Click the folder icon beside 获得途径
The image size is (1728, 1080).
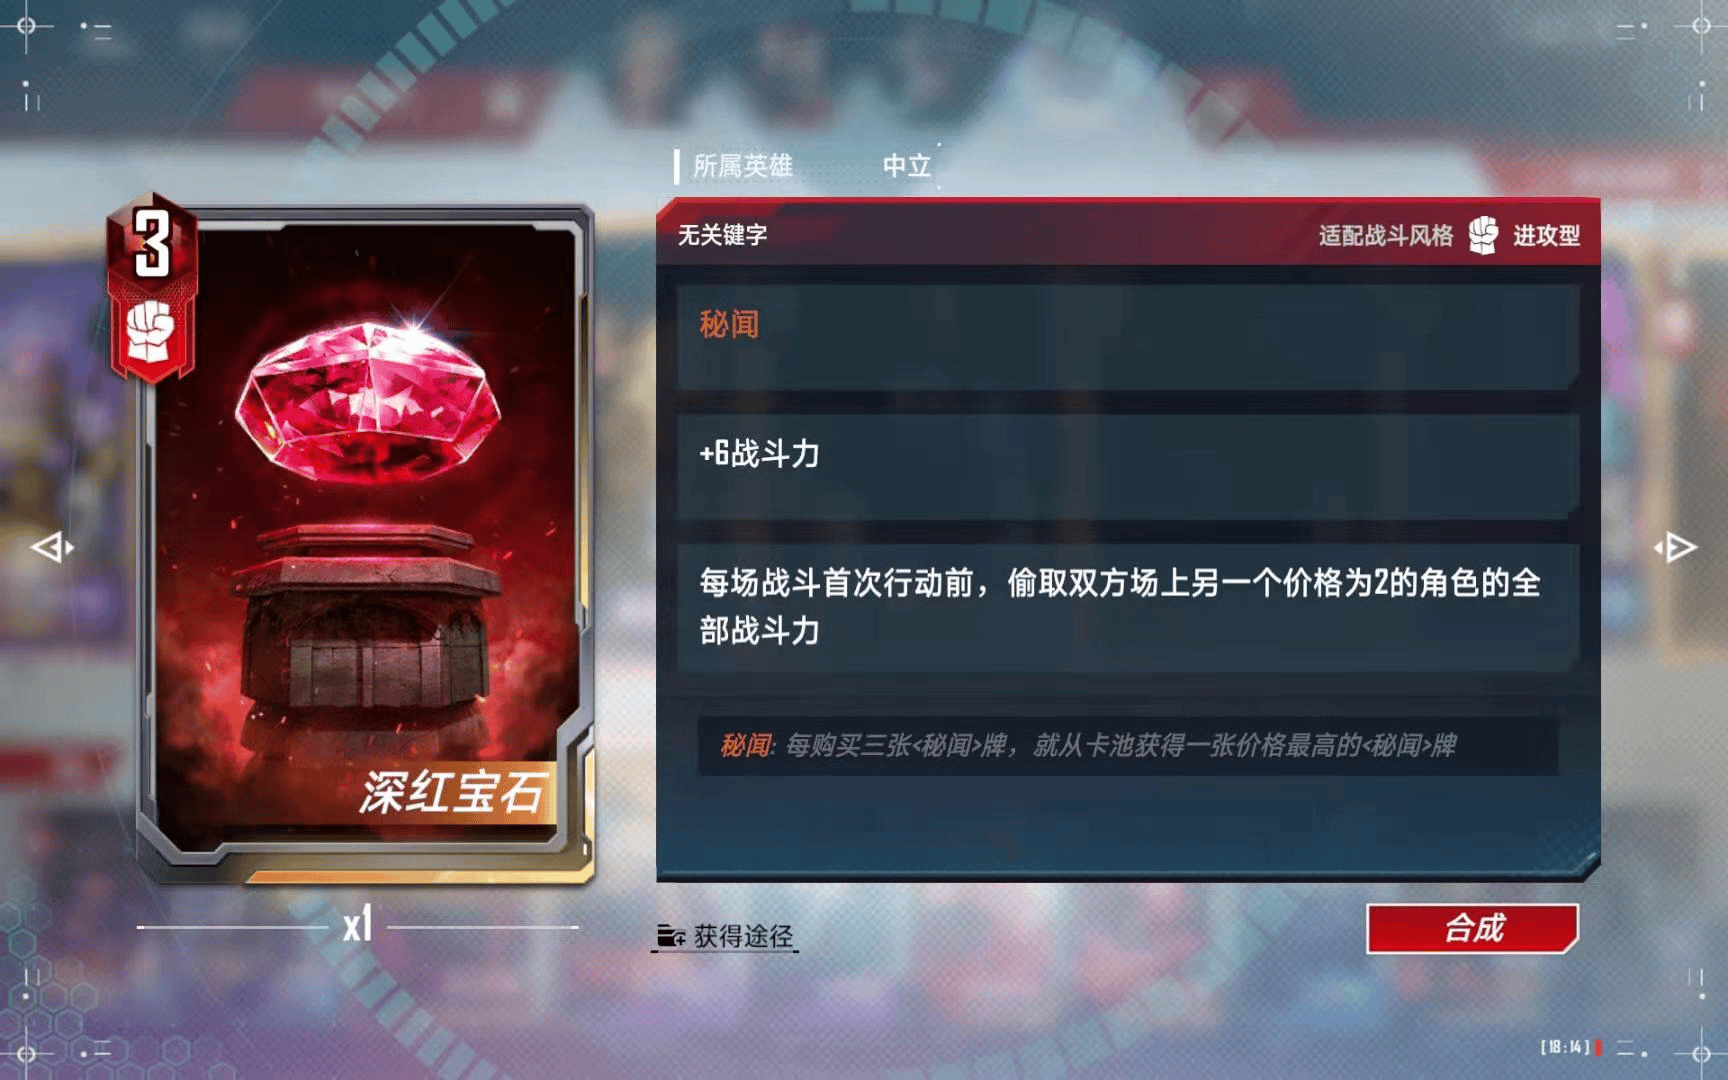click(670, 936)
